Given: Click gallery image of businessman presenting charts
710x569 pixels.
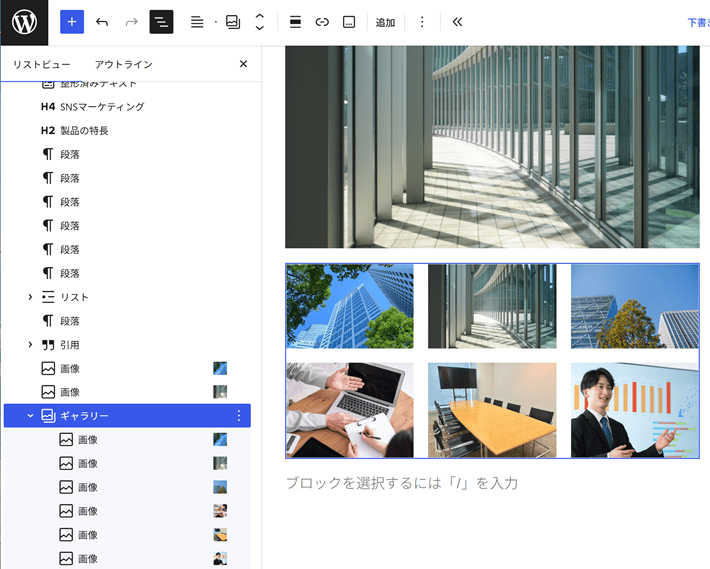Looking at the screenshot, I should (635, 410).
